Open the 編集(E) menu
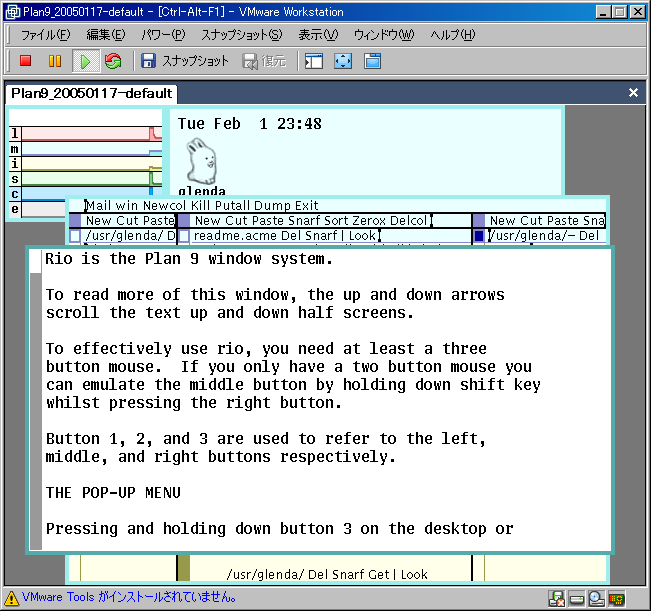The height and width of the screenshot is (611, 651). click(105, 35)
